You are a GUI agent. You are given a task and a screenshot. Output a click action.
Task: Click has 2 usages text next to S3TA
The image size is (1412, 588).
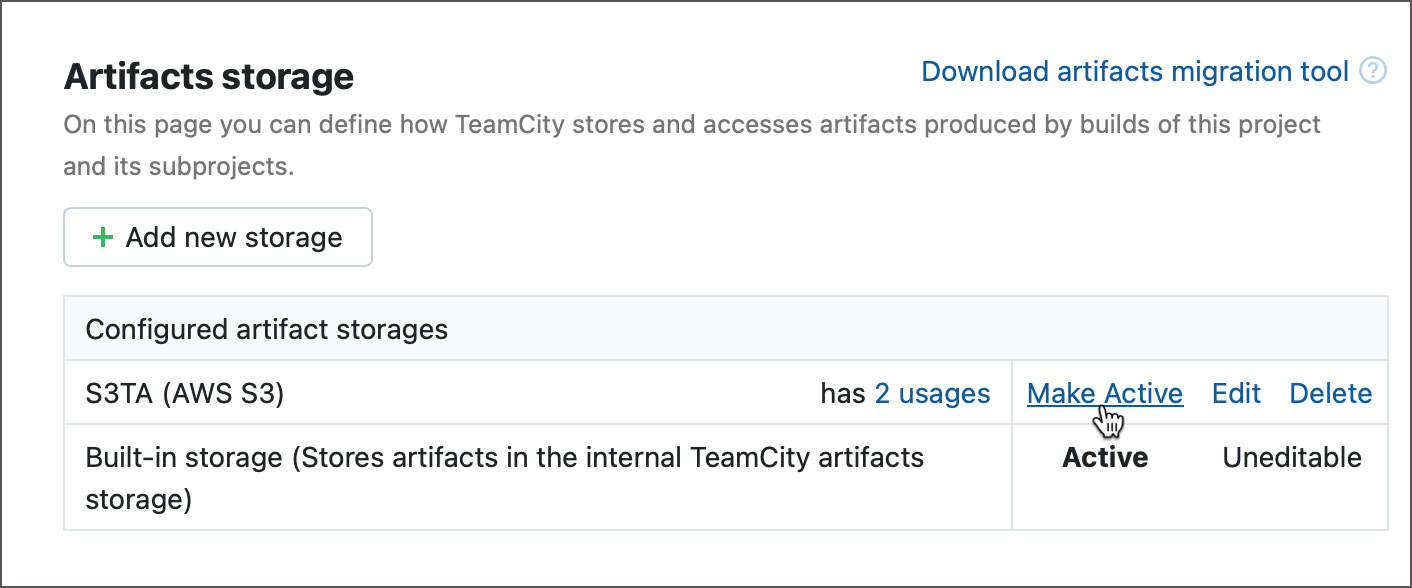(x=905, y=393)
